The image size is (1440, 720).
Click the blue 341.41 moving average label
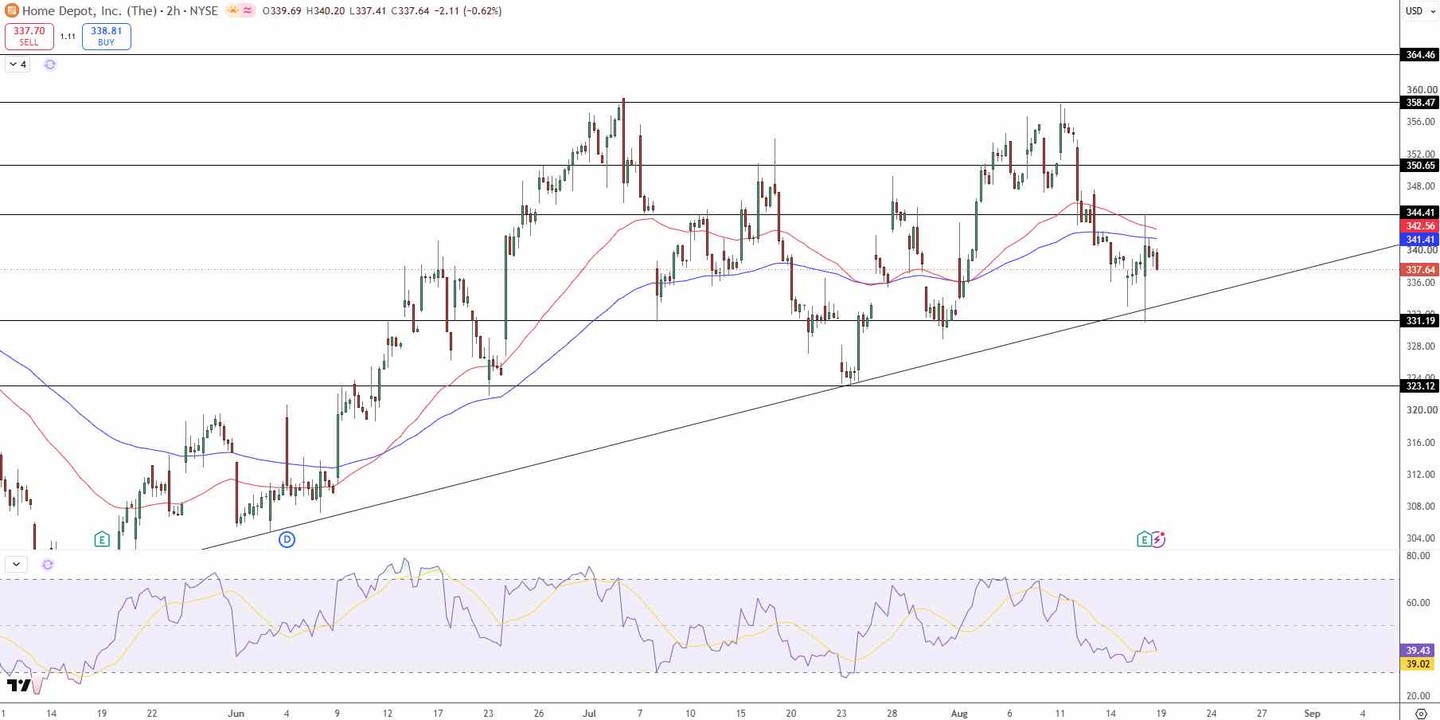[1420, 240]
